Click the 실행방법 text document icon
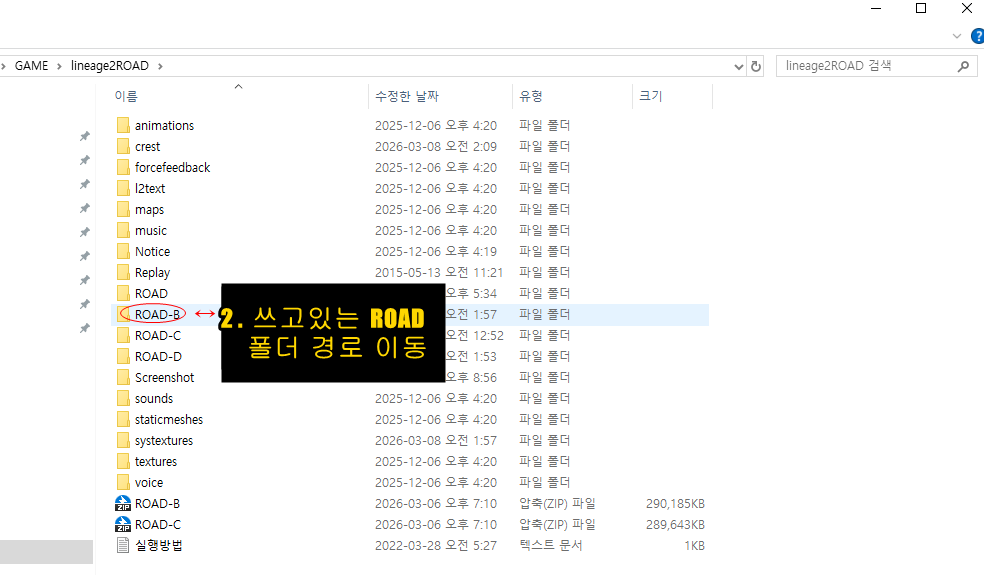Image resolution: width=984 pixels, height=575 pixels. [123, 545]
